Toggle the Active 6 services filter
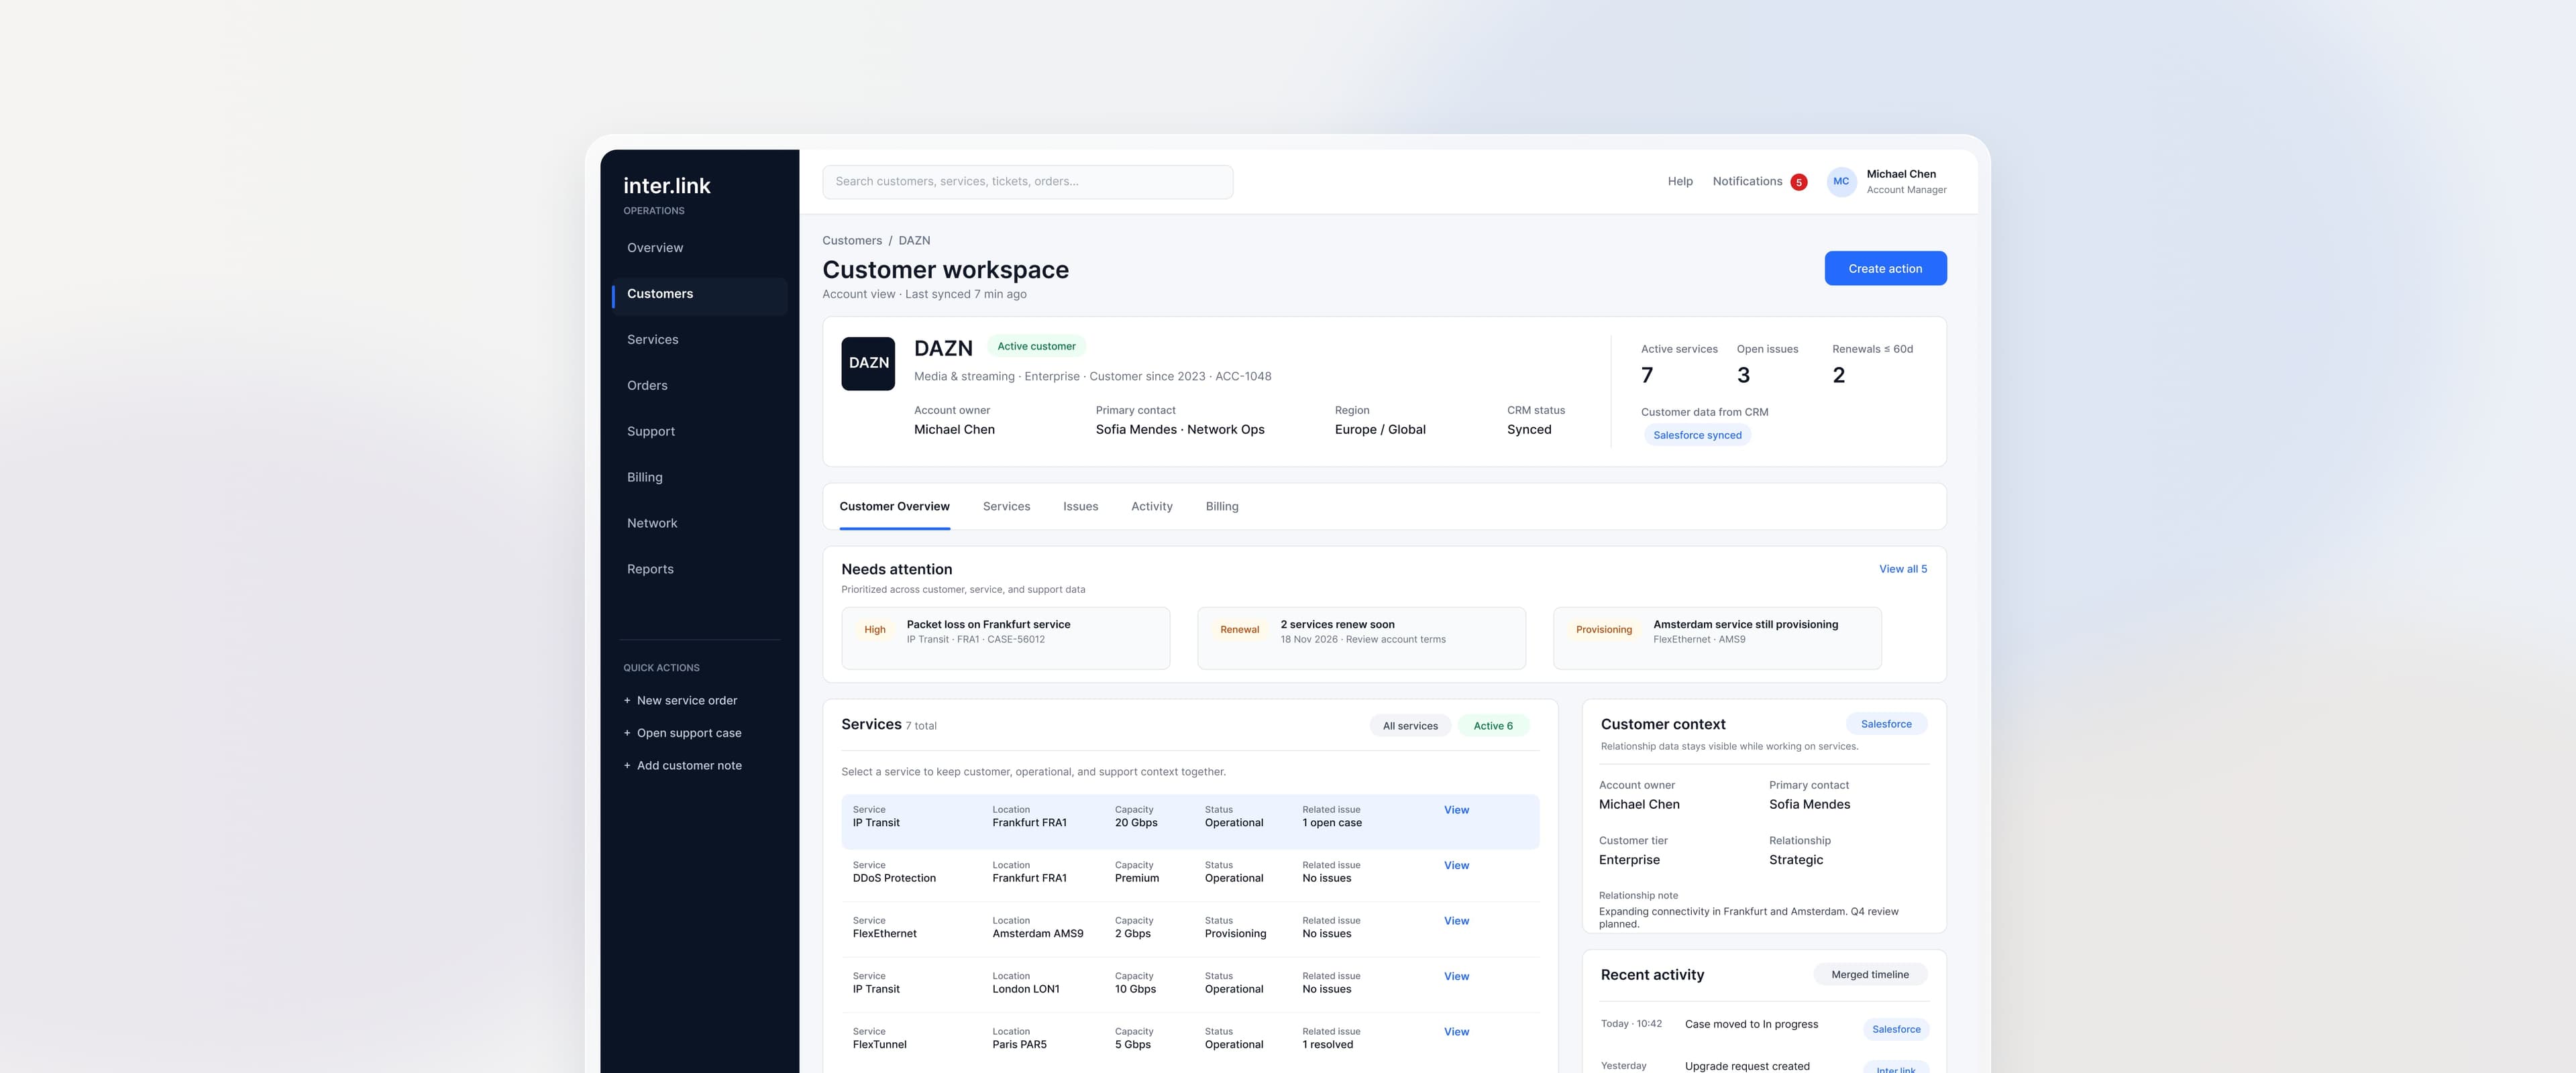The height and width of the screenshot is (1073, 2576). point(1493,726)
